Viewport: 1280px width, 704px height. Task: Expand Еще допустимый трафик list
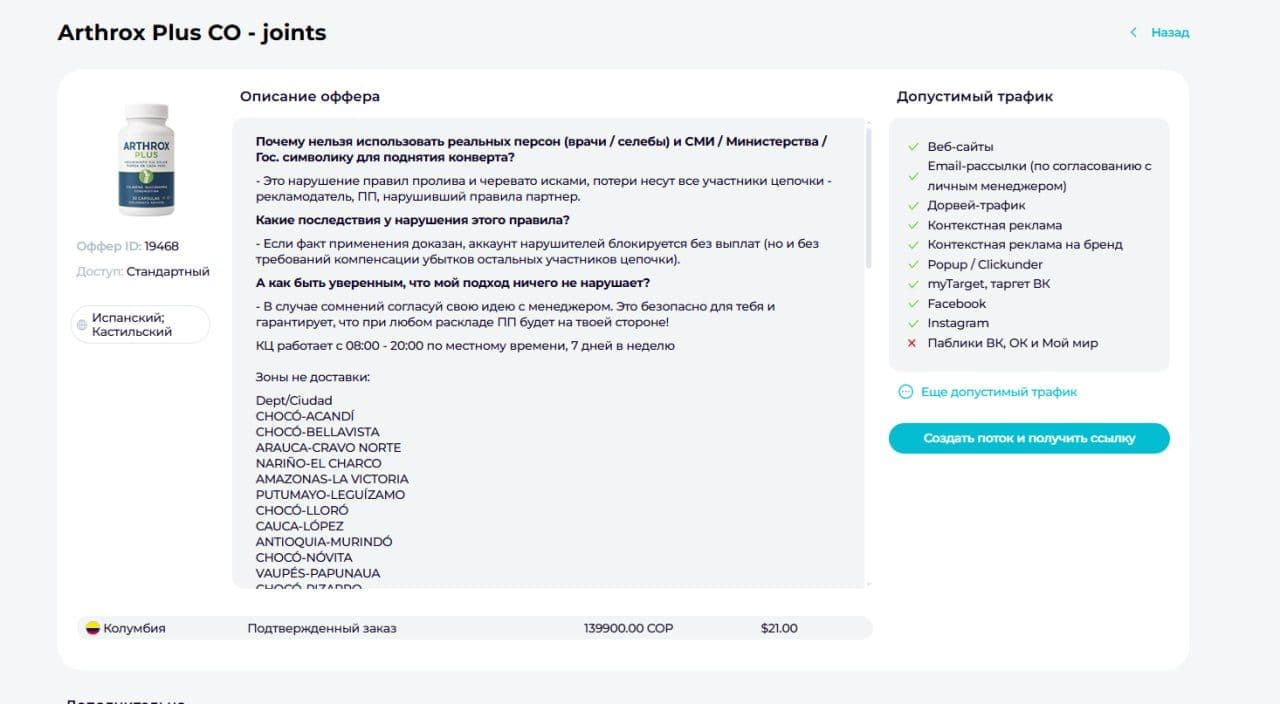coord(998,392)
